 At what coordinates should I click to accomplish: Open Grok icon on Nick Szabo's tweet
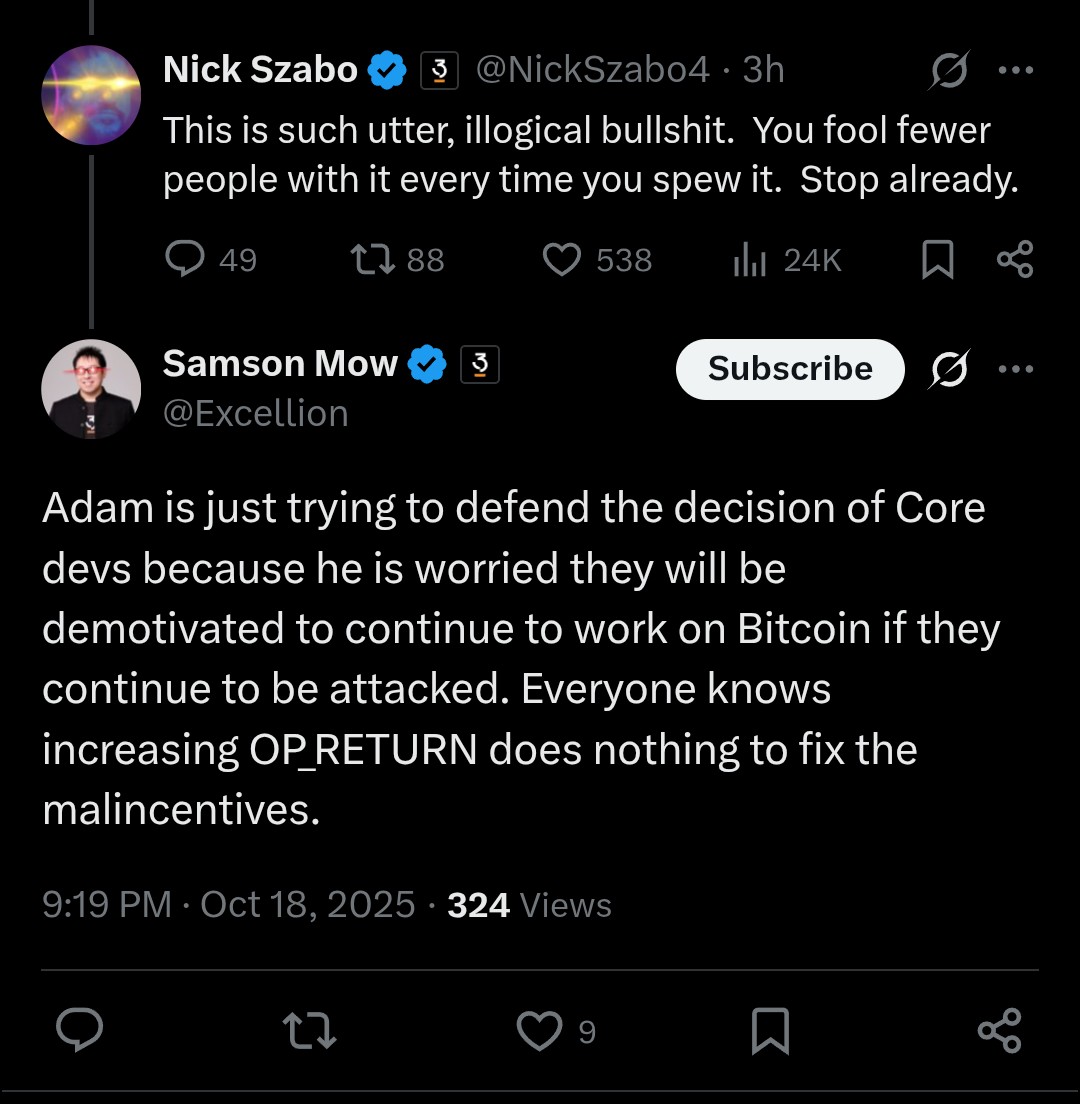coord(948,71)
